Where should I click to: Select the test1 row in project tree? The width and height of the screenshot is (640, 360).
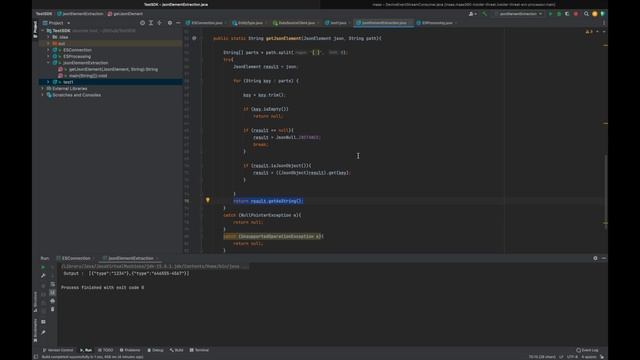pos(110,82)
